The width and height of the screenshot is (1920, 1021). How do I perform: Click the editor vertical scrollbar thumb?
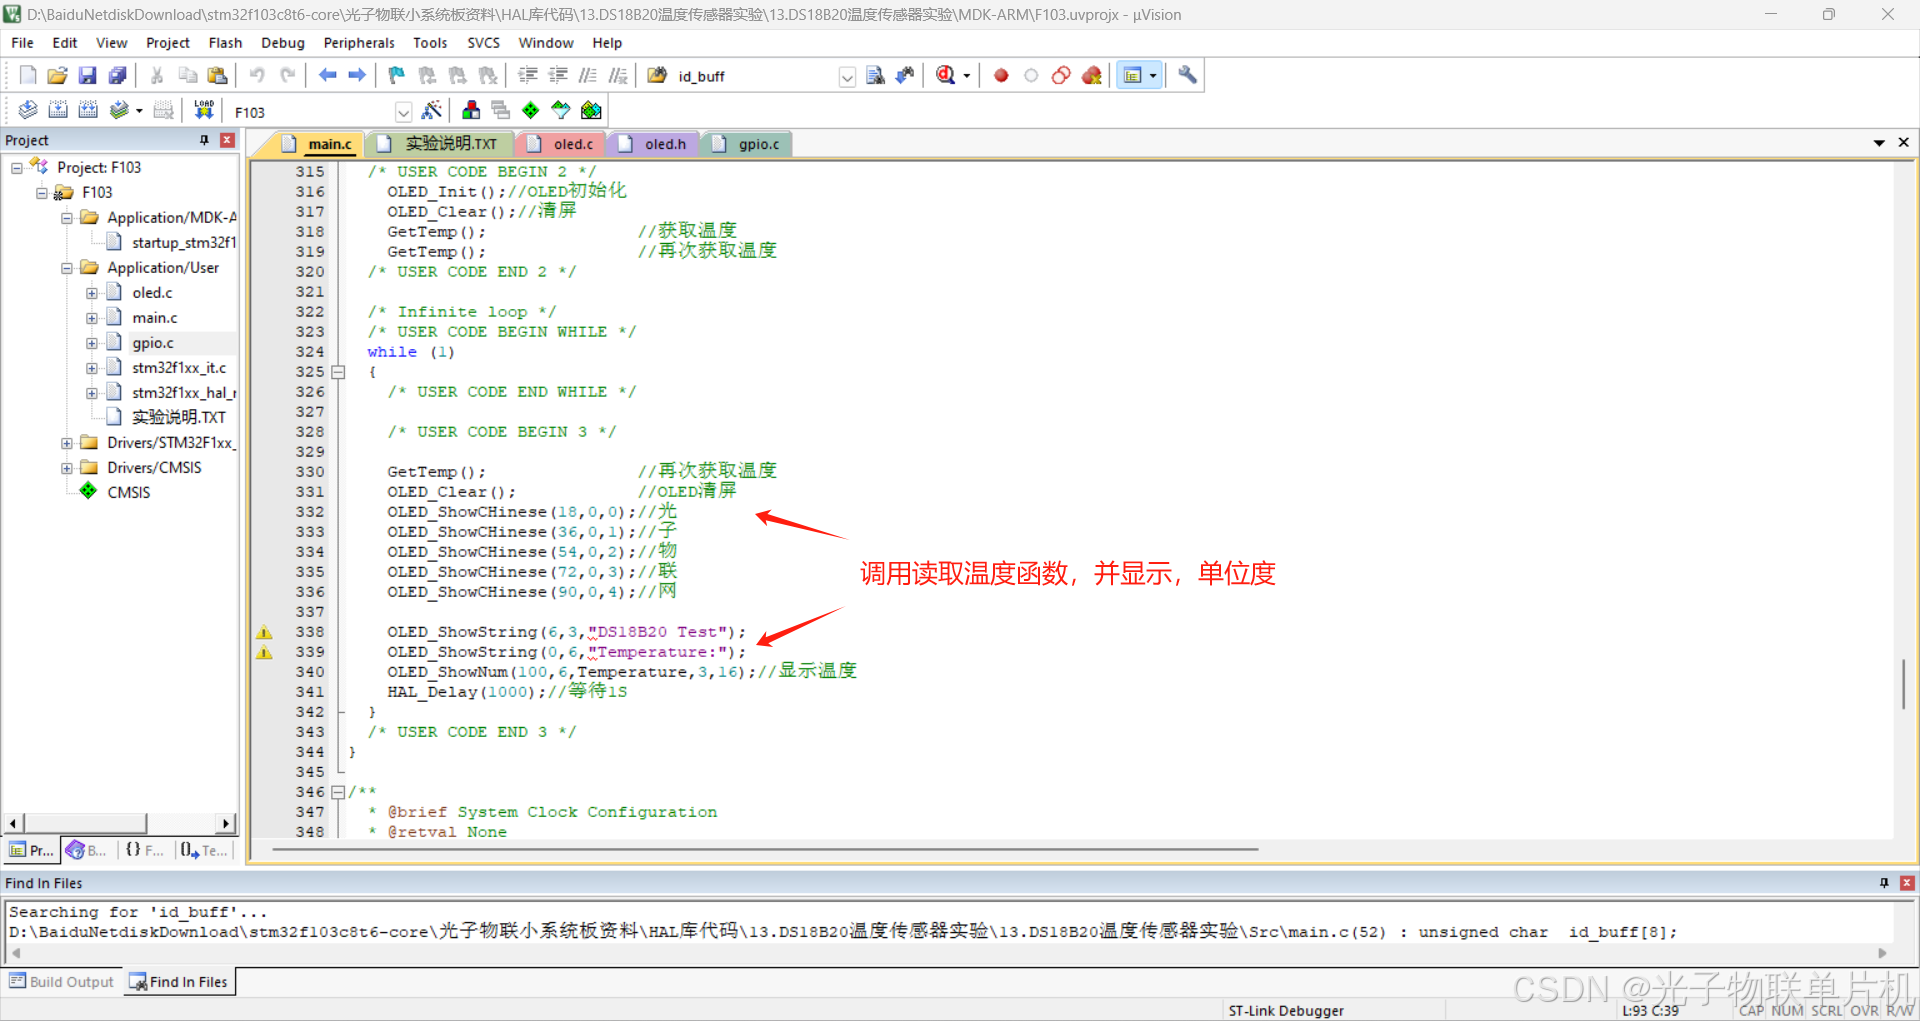[1903, 684]
